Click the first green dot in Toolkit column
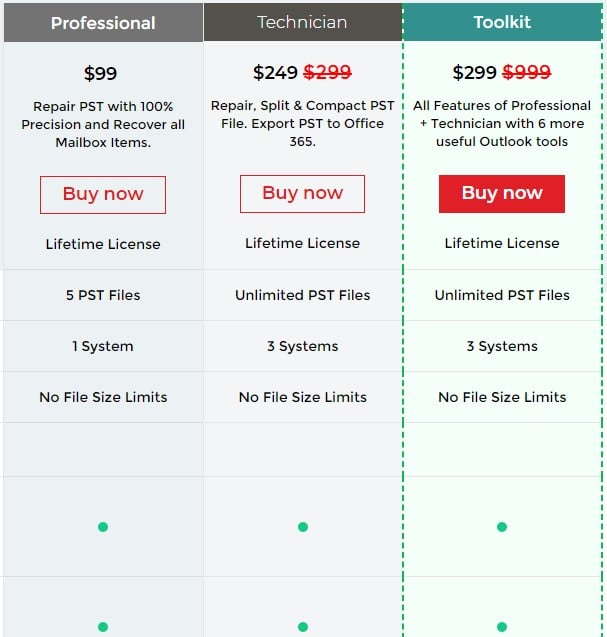Screen dimensions: 607x637 pos(502,527)
